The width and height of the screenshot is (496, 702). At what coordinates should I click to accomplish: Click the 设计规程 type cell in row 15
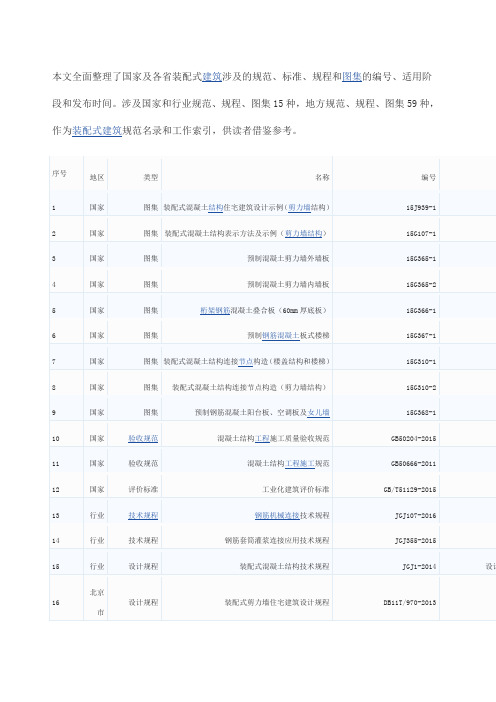point(143,566)
